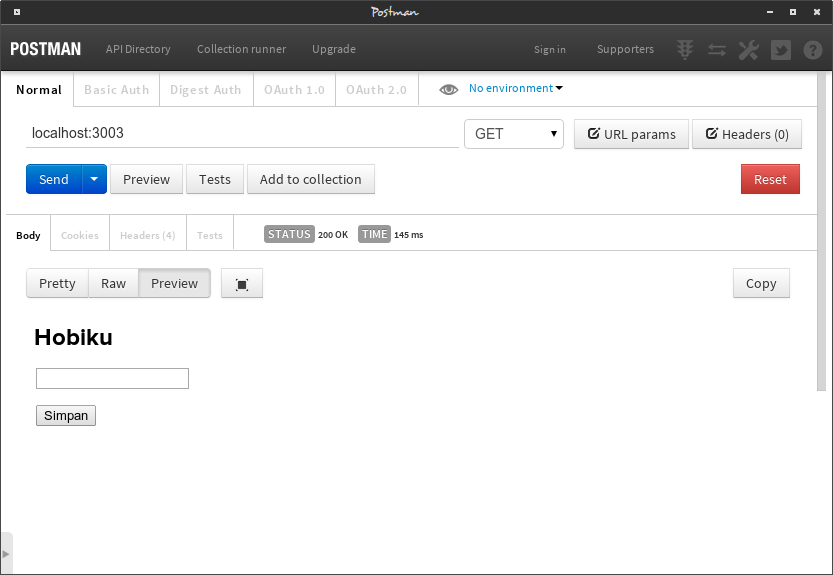The width and height of the screenshot is (833, 575).
Task: Copy the response with Copy button
Action: coord(761,283)
